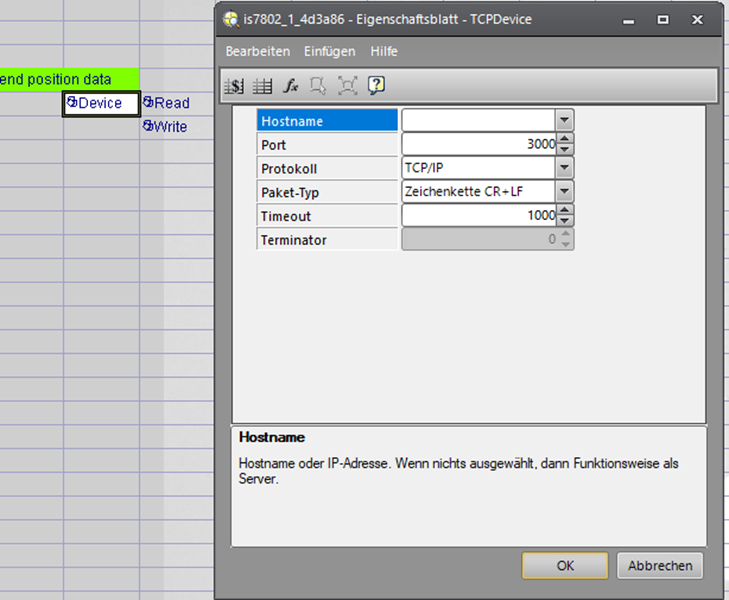Click the Abbrechen button

pyautogui.click(x=660, y=566)
